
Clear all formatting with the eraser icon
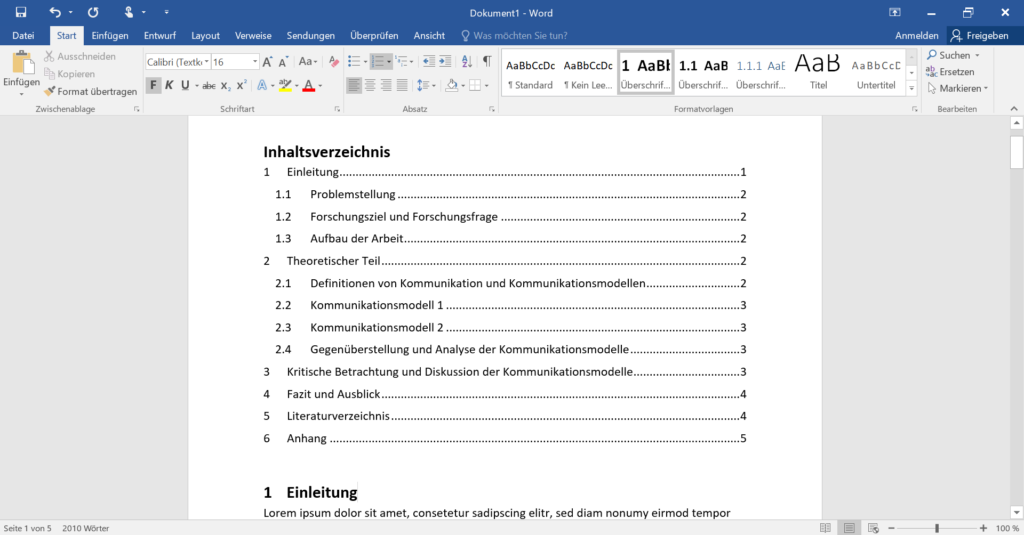pos(334,62)
